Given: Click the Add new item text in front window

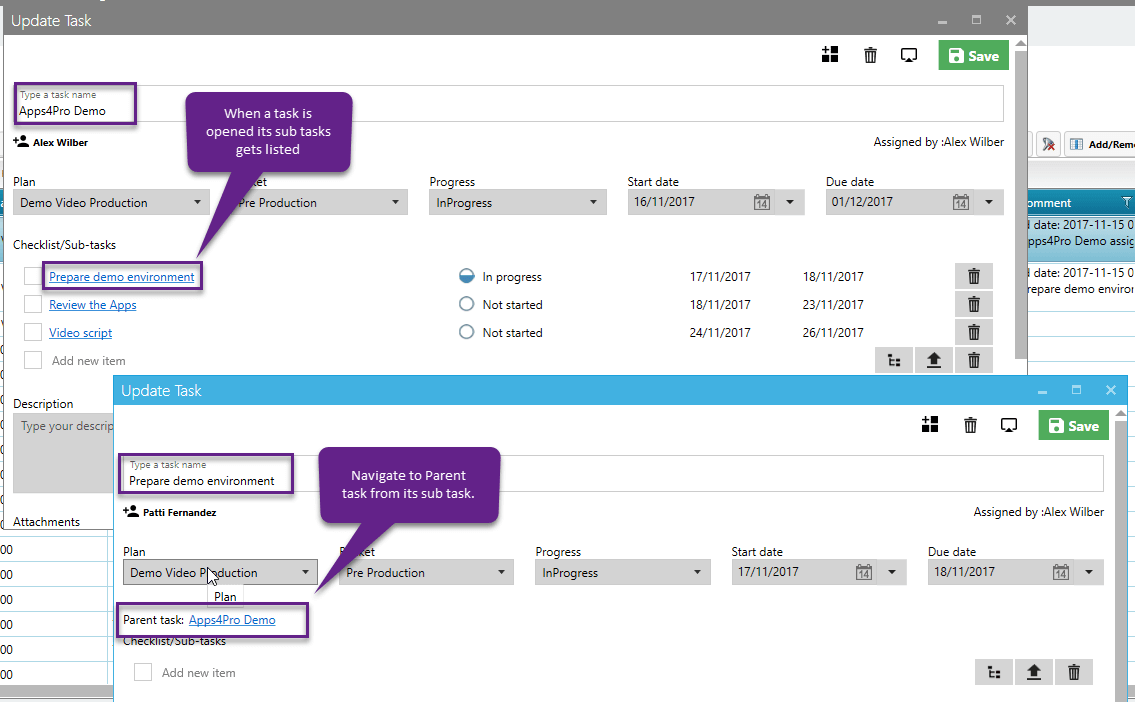Looking at the screenshot, I should [198, 673].
